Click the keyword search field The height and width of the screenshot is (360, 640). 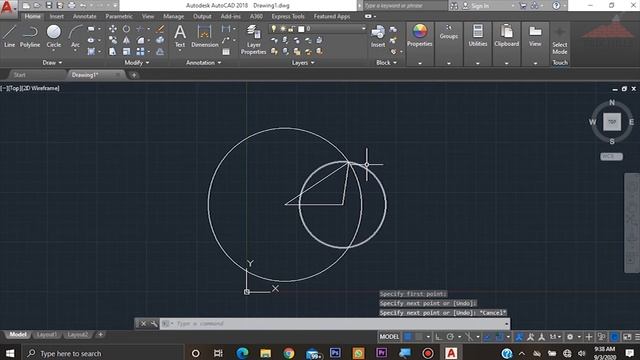[404, 6]
